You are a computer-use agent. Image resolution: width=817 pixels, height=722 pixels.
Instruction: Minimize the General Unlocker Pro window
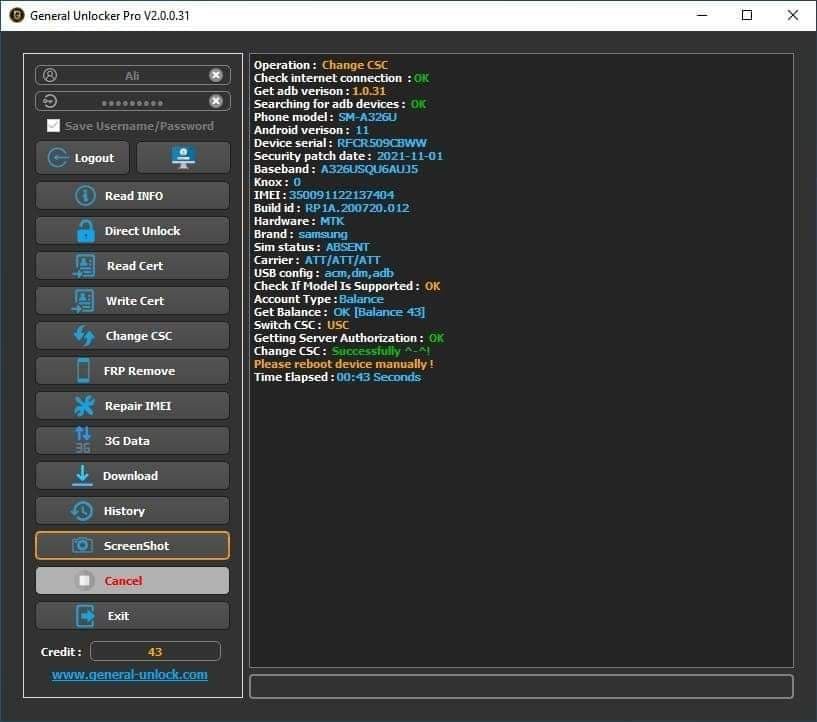click(702, 15)
